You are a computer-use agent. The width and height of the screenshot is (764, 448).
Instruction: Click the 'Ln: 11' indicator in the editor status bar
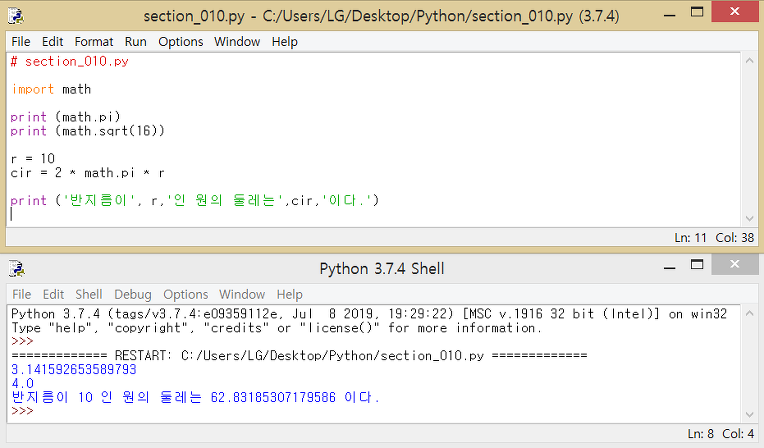coord(690,238)
